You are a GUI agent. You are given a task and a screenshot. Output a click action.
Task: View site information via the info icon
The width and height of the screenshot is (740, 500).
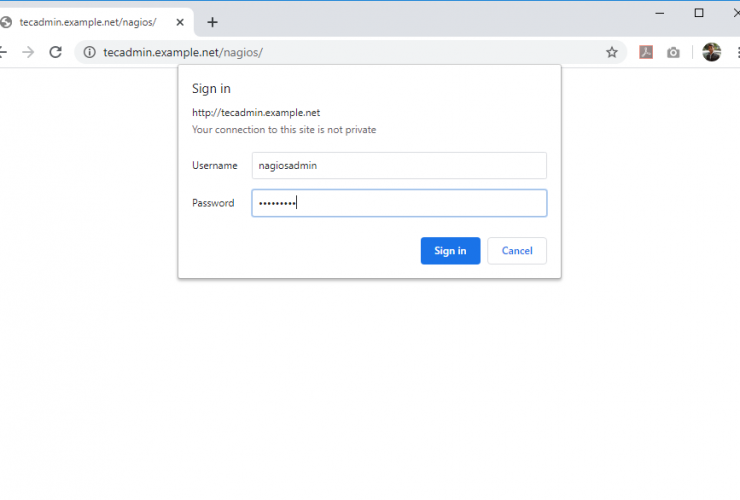[89, 52]
